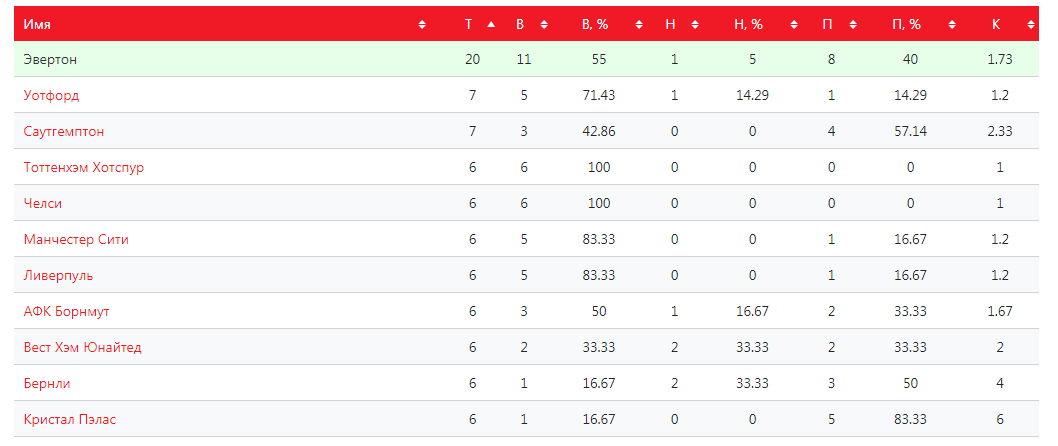Open the Ливерпуль team link
This screenshot has width=1058, height=446.
tap(58, 275)
